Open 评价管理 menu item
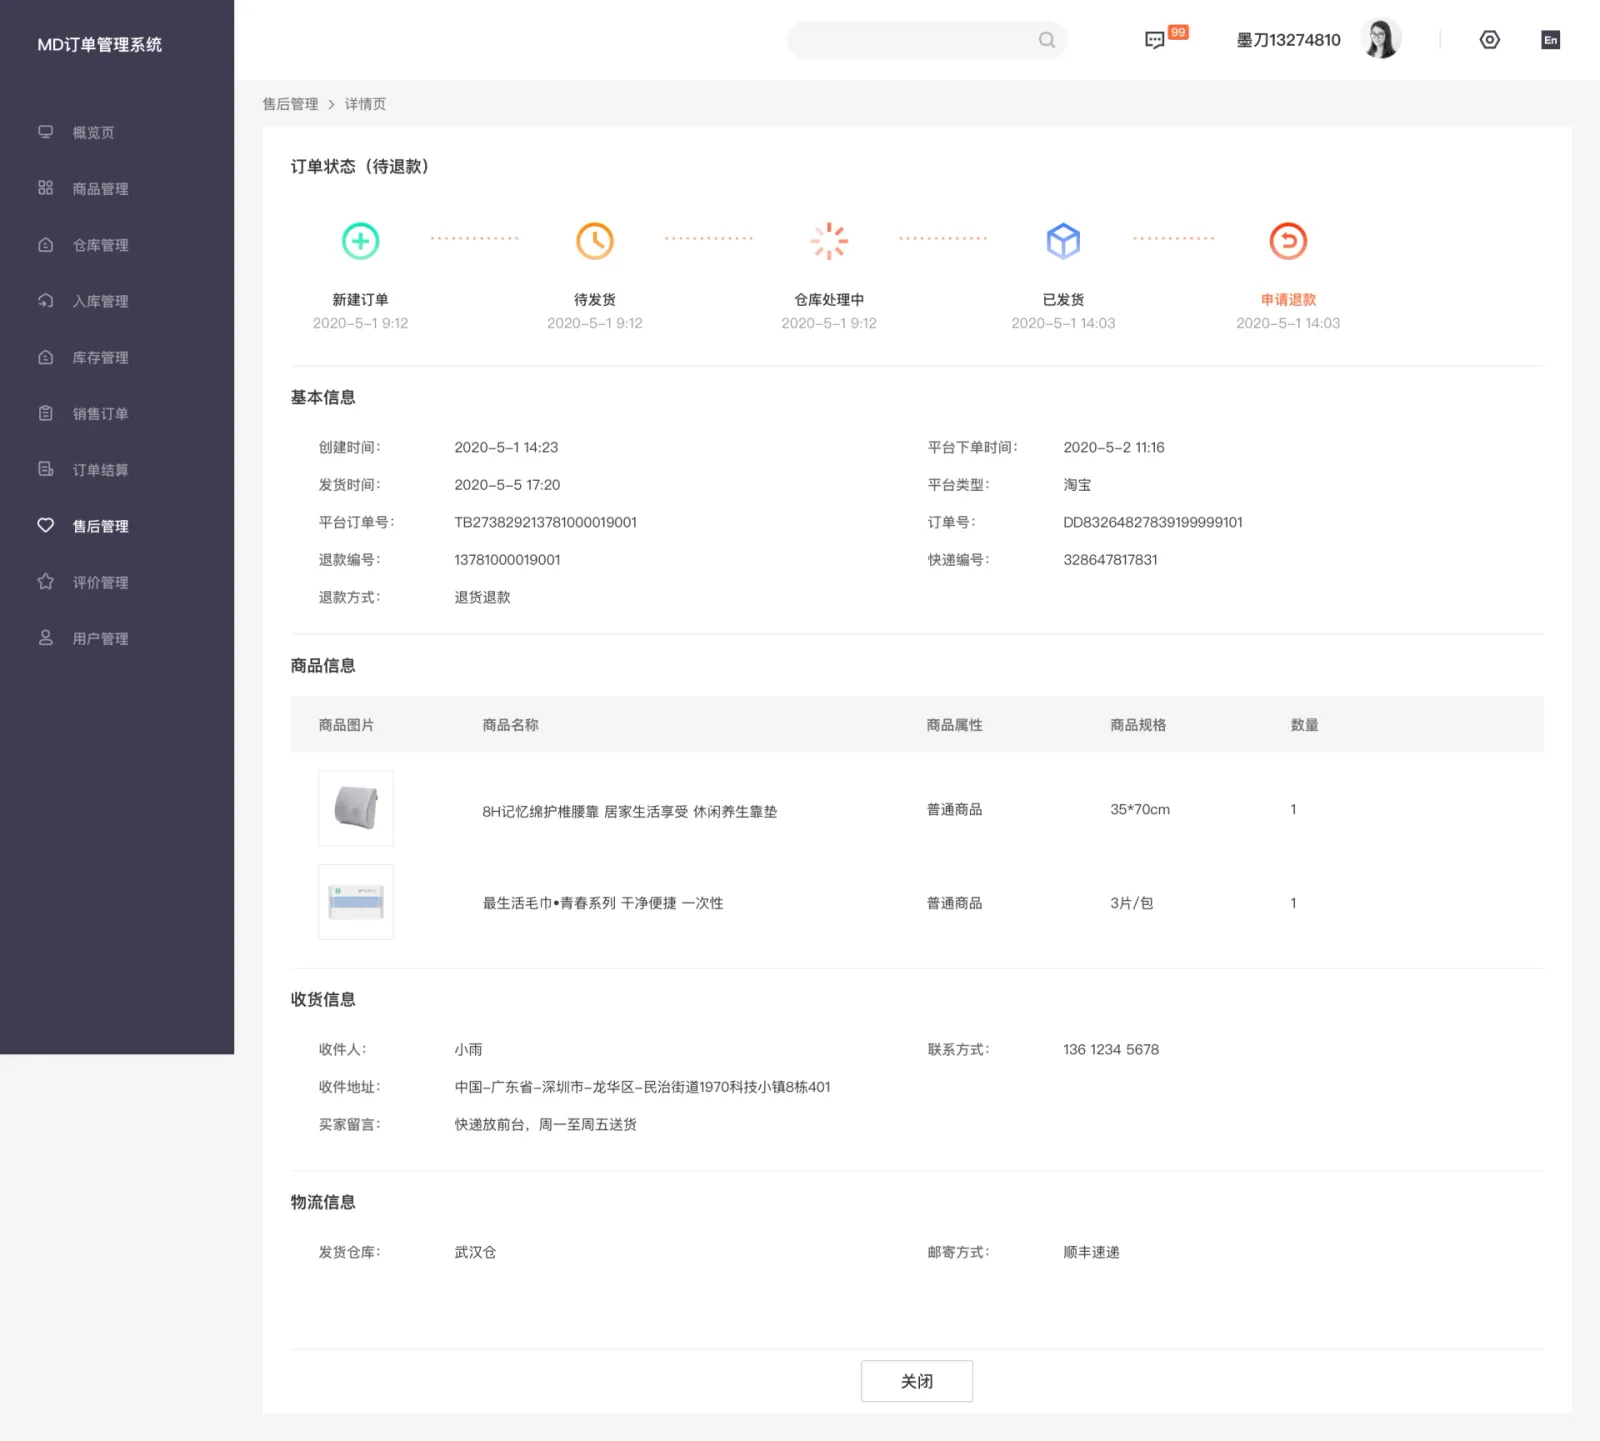The width and height of the screenshot is (1600, 1441). pos(100,582)
